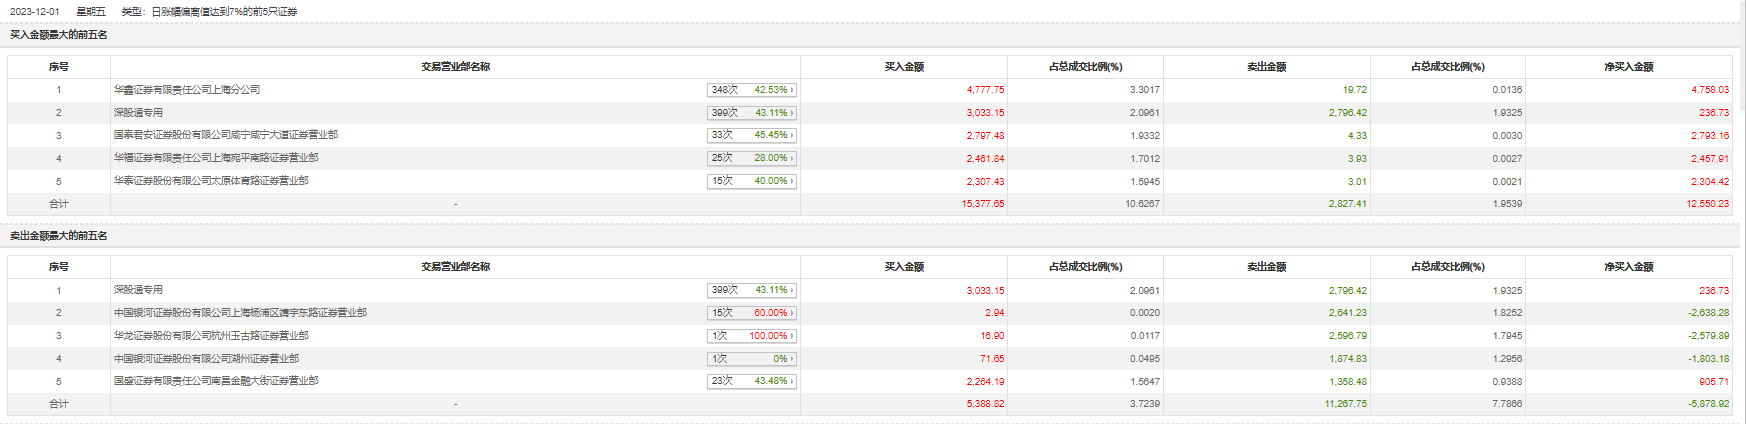
Task: Expand the 23次 43.48% stats badge
Action: (x=751, y=381)
